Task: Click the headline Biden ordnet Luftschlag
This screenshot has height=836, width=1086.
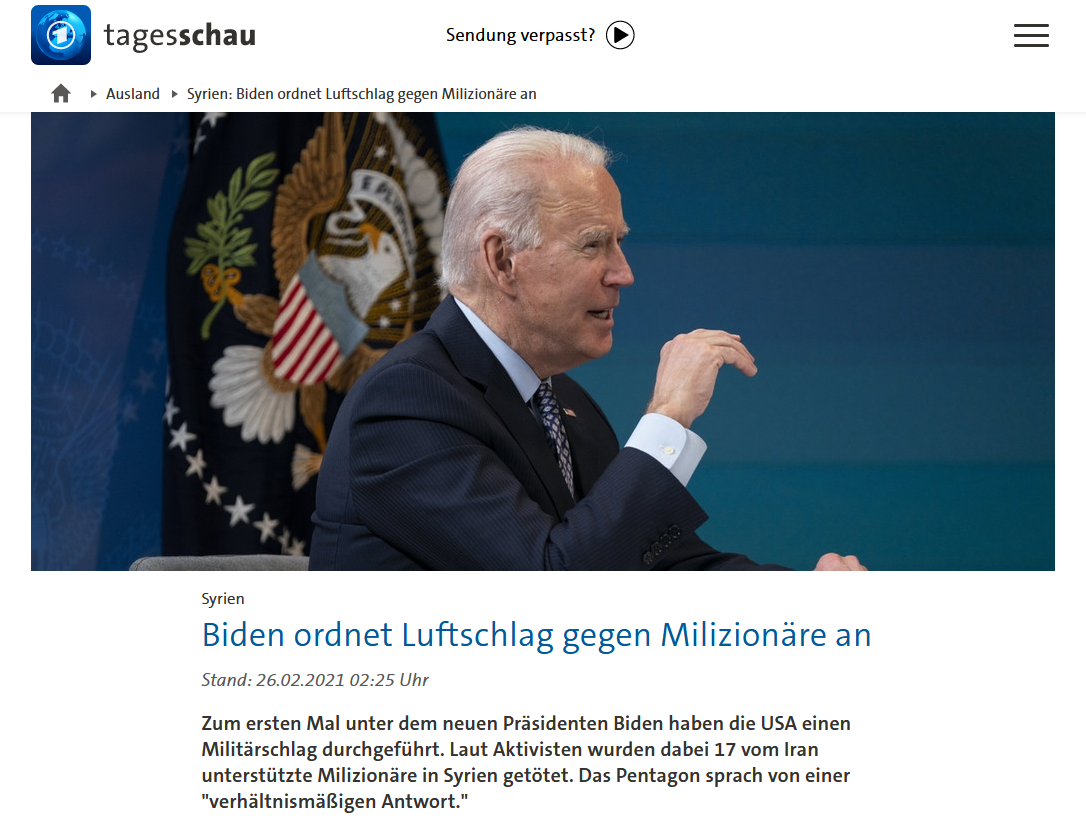Action: click(536, 635)
